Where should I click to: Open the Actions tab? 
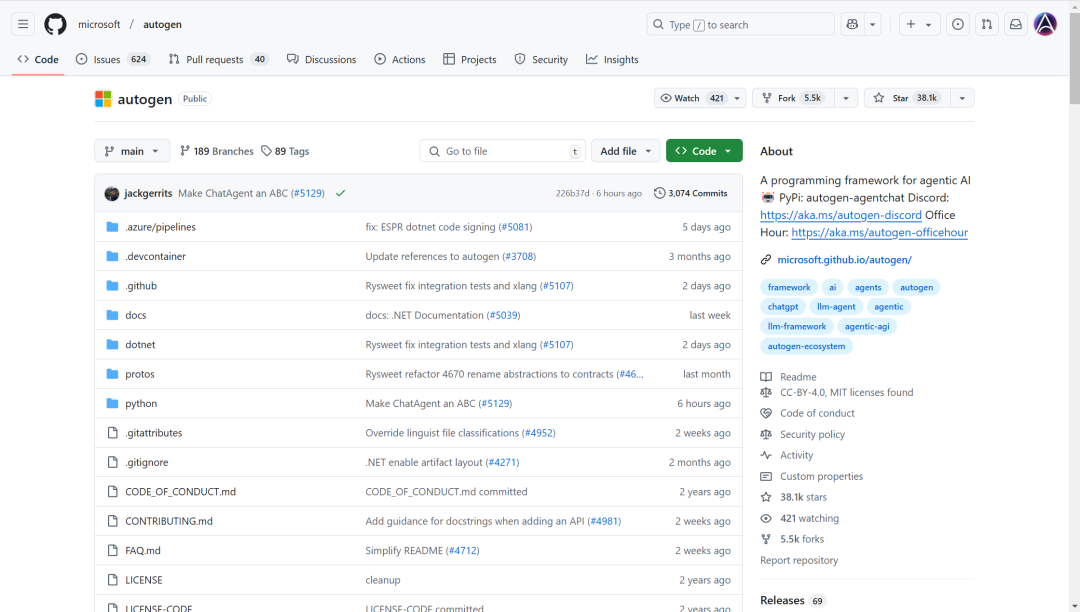coord(400,59)
